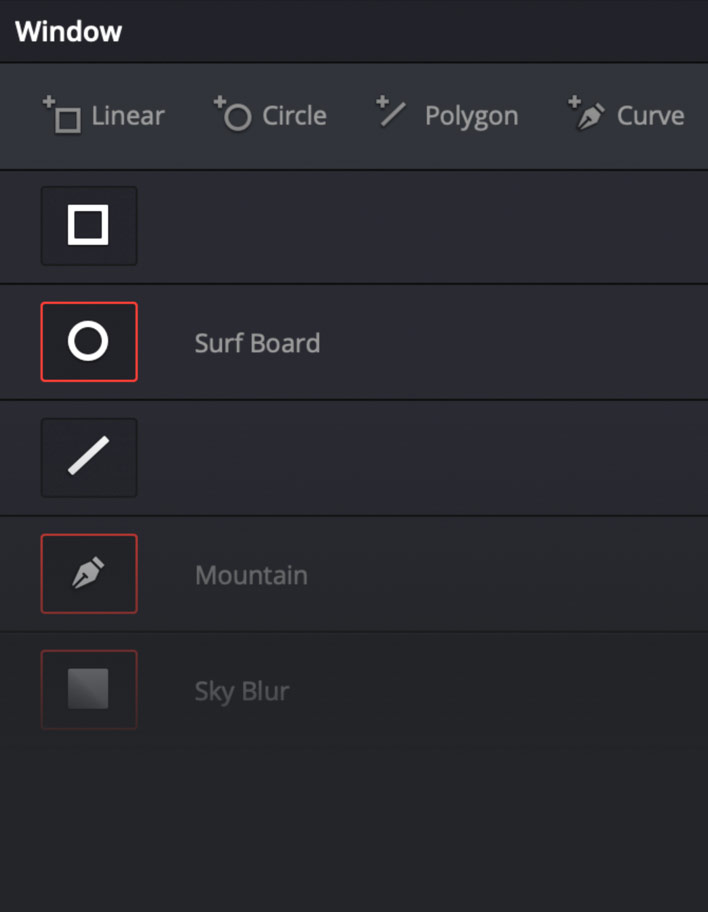Click the Curve text label in toolbar
Screen dimensions: 708x912
tap(650, 116)
